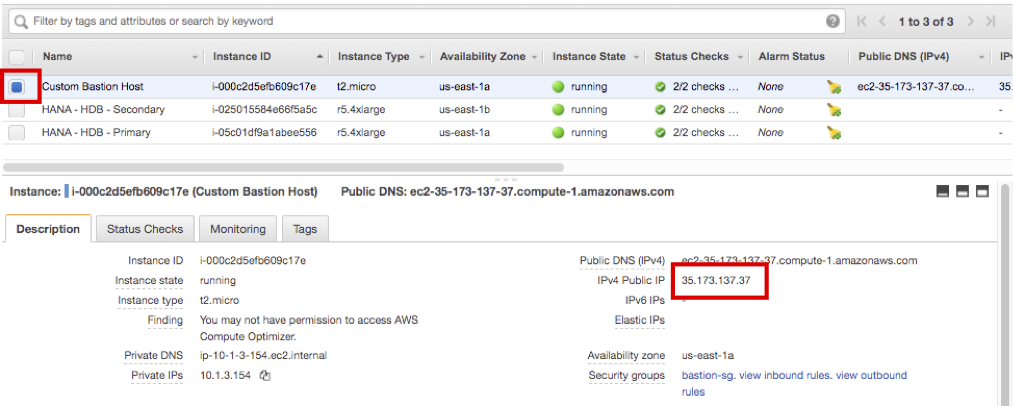Viewport: 1014px width, 406px height.
Task: Select the HANA - HDB - Secondary checkbox
Action: 17,110
